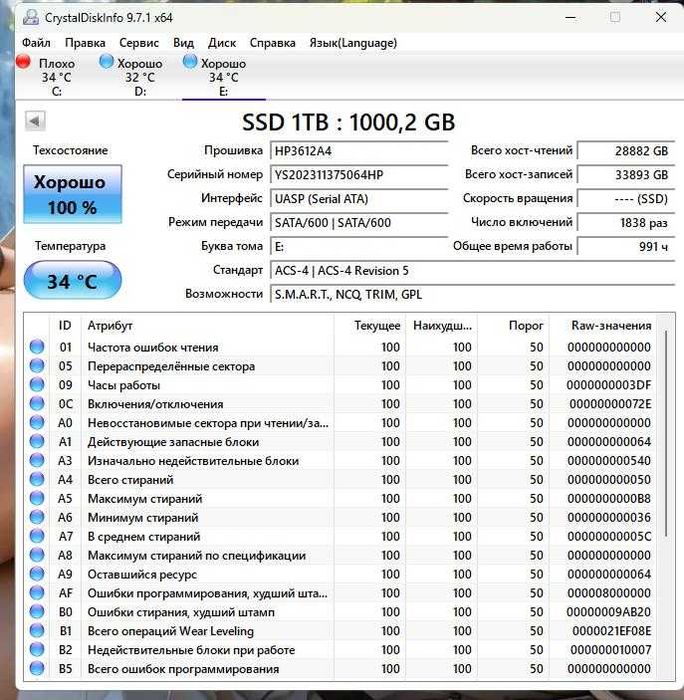Go to previous disk with left arrow
This screenshot has width=684, height=700.
(x=35, y=121)
